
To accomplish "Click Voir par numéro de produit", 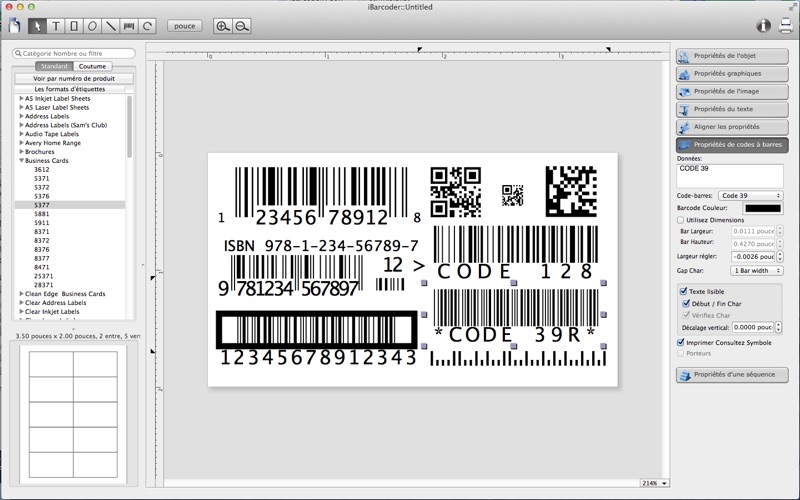I will (74, 79).
